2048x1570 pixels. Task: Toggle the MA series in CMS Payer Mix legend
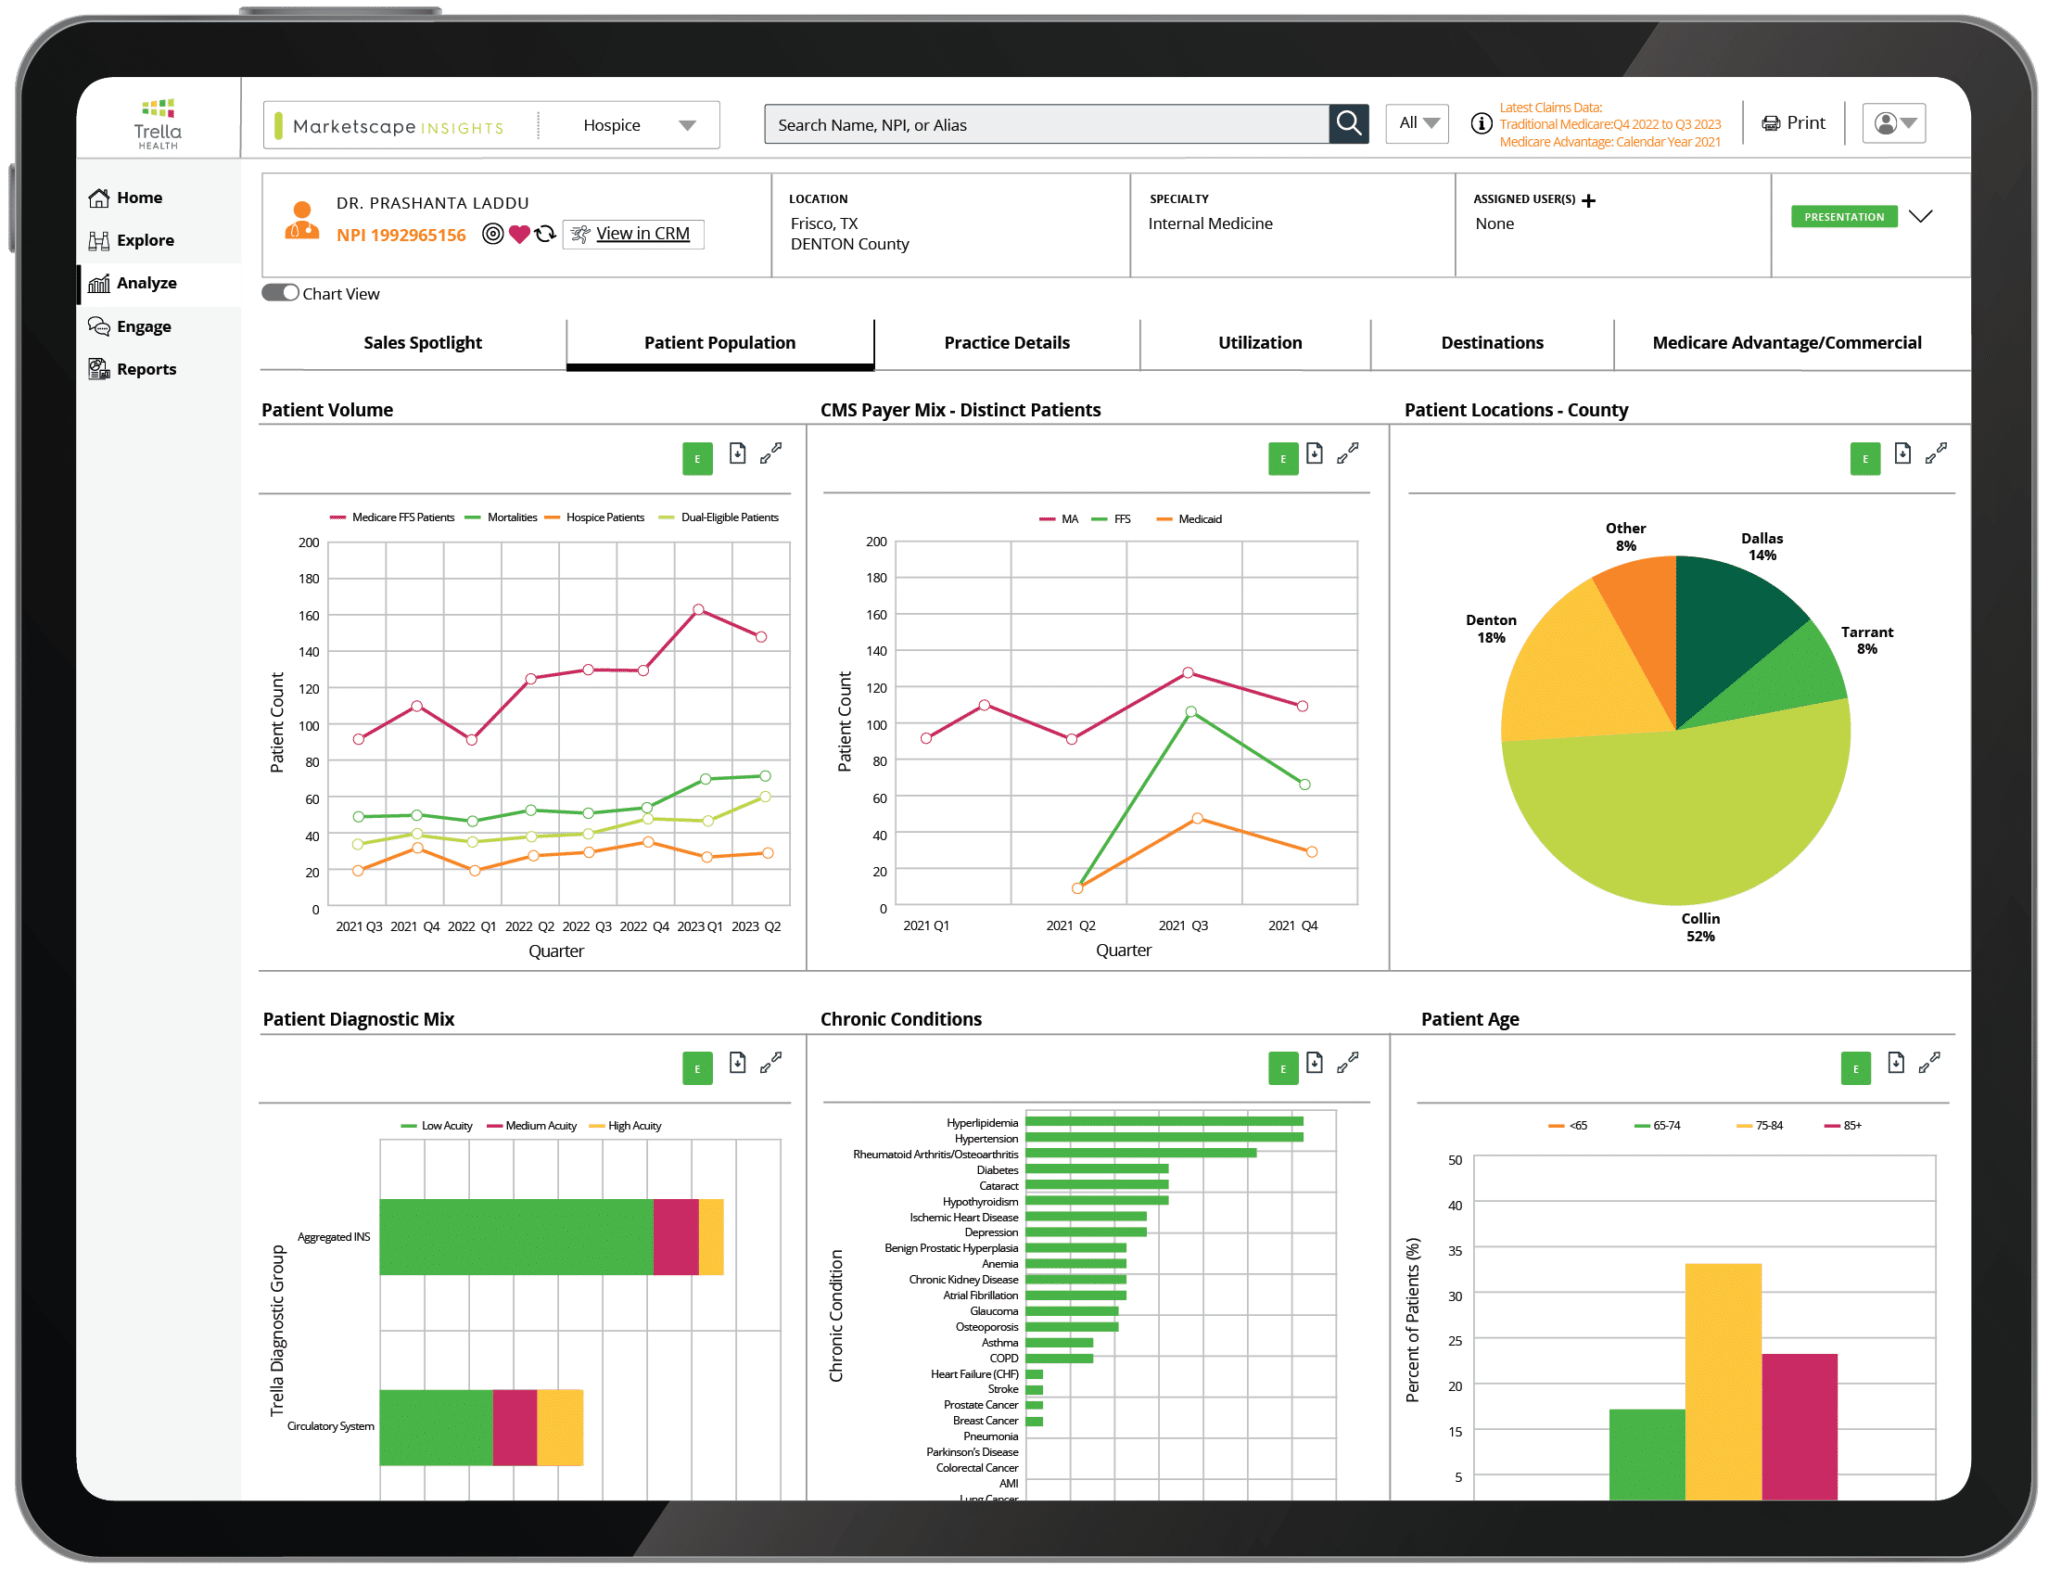1062,519
